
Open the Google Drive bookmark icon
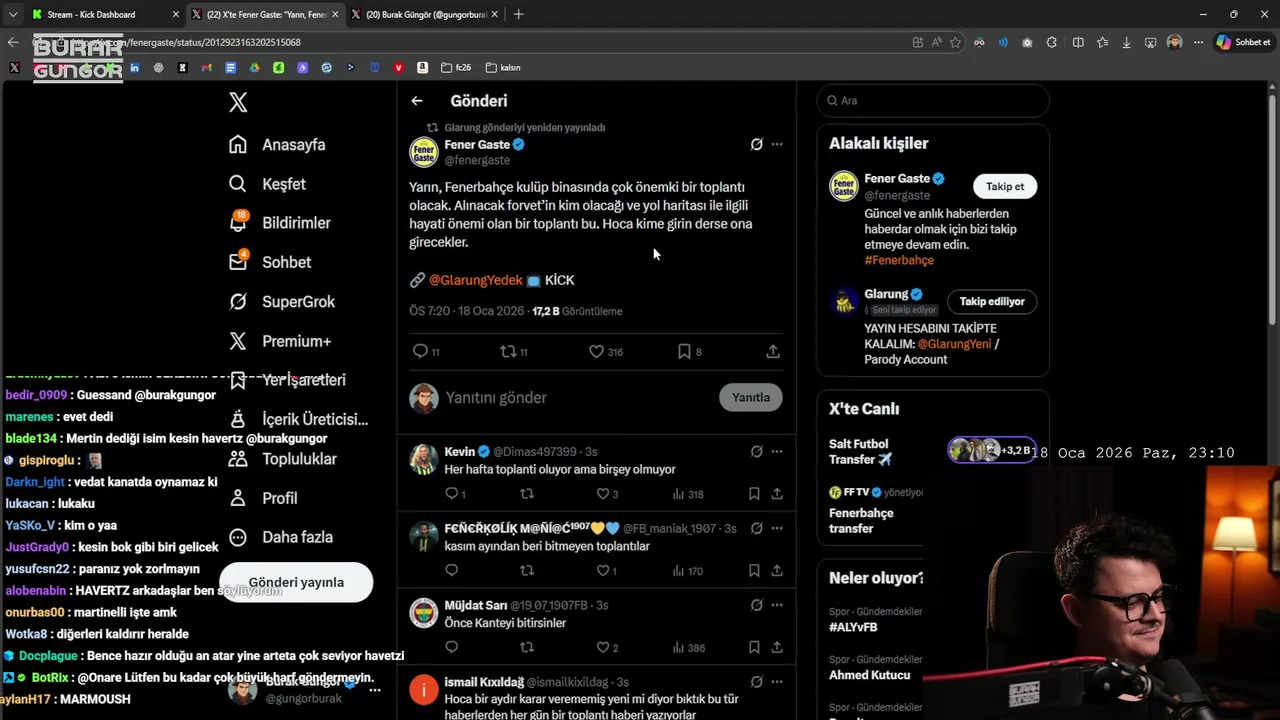(254, 68)
